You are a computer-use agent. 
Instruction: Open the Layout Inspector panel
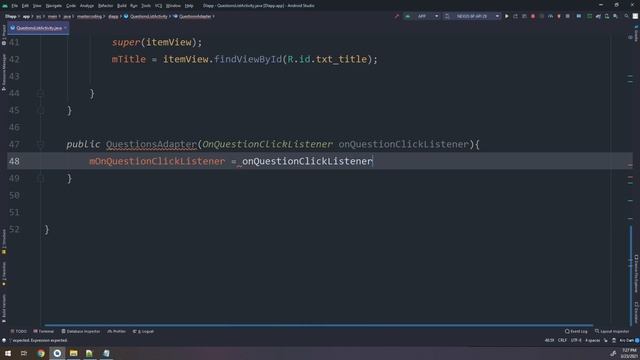pos(611,331)
